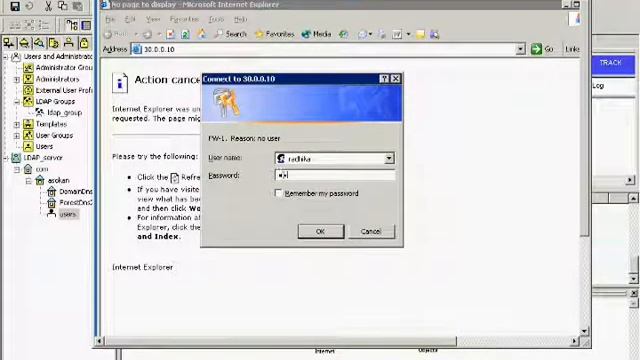Viewport: 640px width, 360px height.
Task: Expand the Administrators tree node
Action: pyautogui.click(x=17, y=80)
